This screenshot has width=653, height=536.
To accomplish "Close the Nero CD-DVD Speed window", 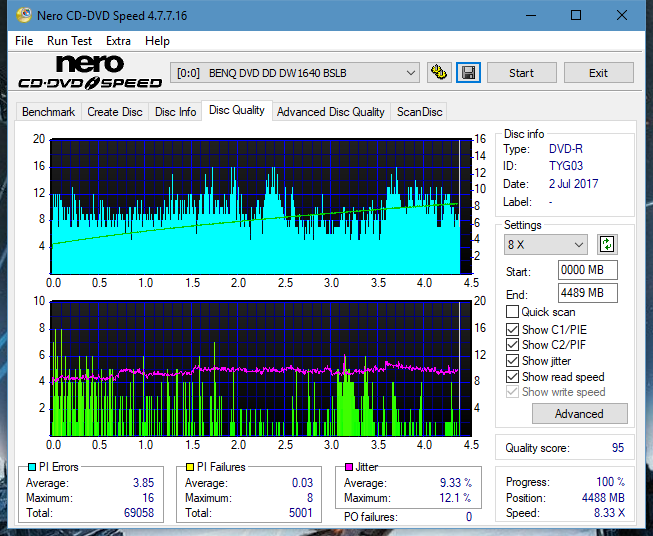I will pyautogui.click(x=622, y=15).
